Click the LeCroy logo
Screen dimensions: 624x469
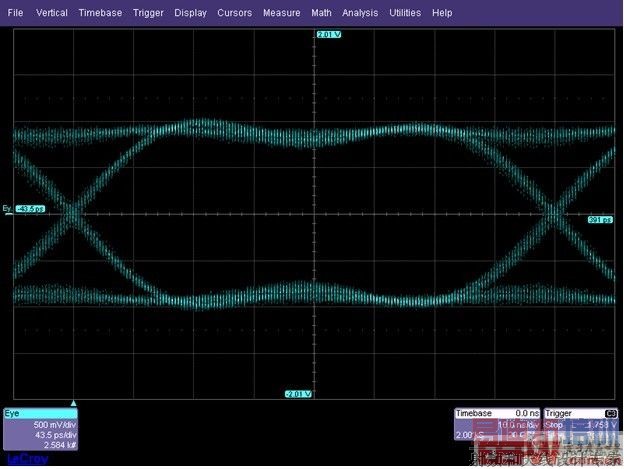(28, 459)
